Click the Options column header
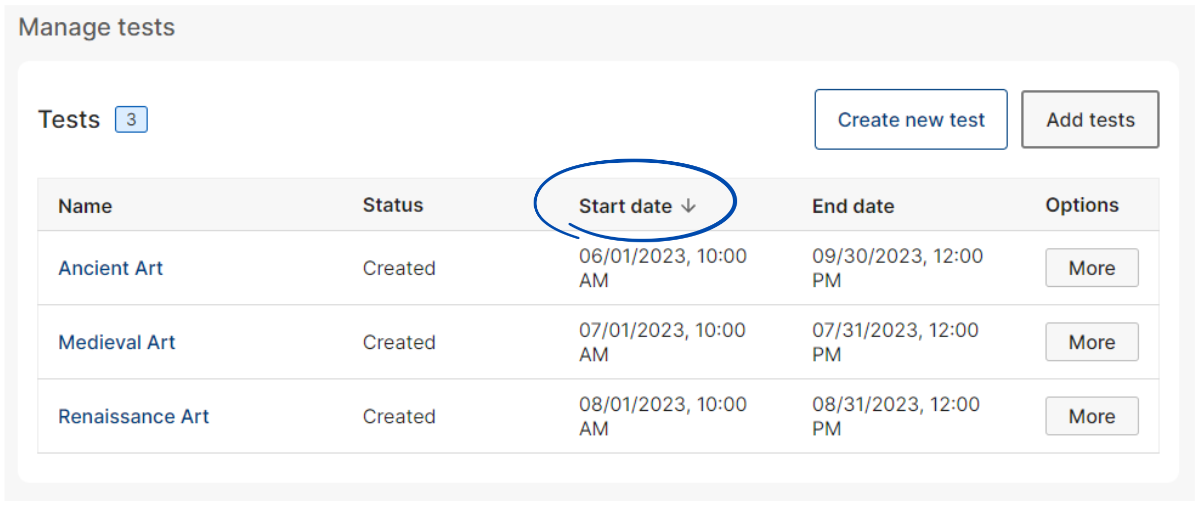 (1082, 205)
